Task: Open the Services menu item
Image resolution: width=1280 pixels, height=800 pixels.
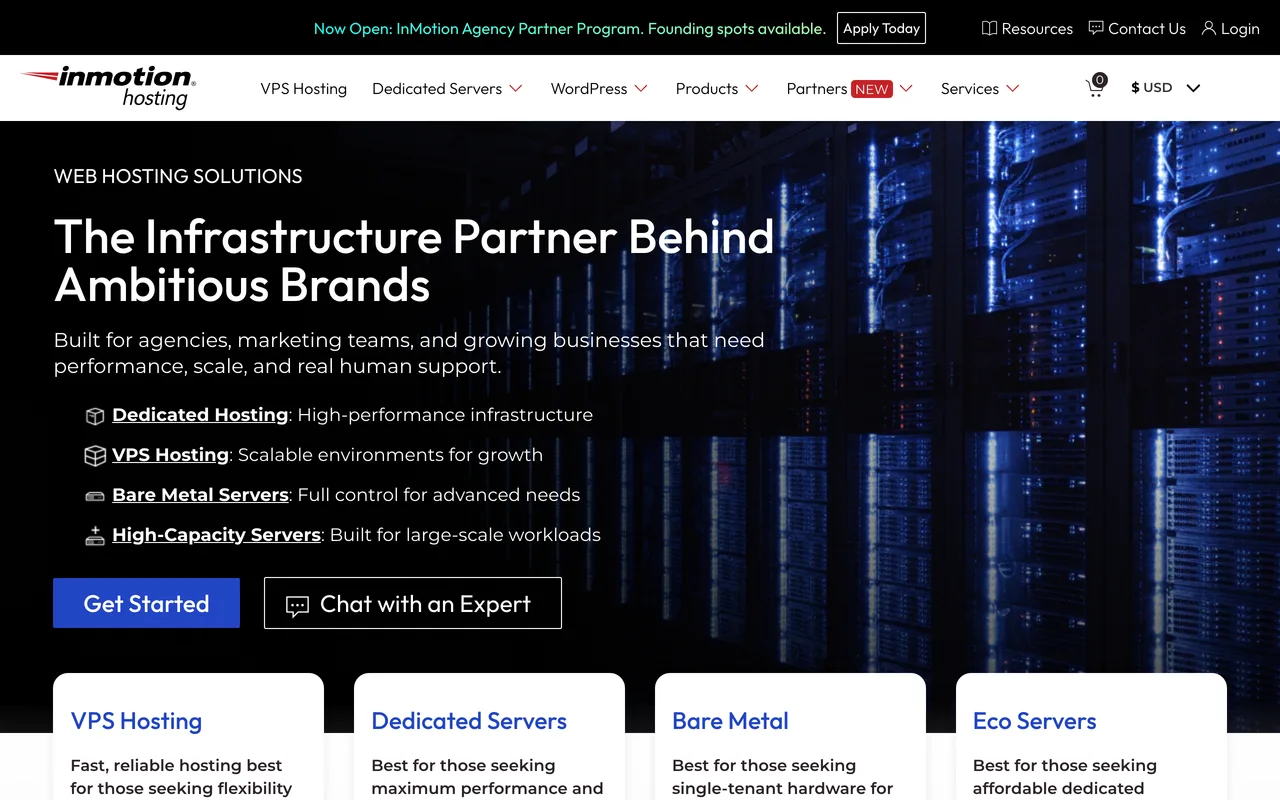Action: [970, 88]
